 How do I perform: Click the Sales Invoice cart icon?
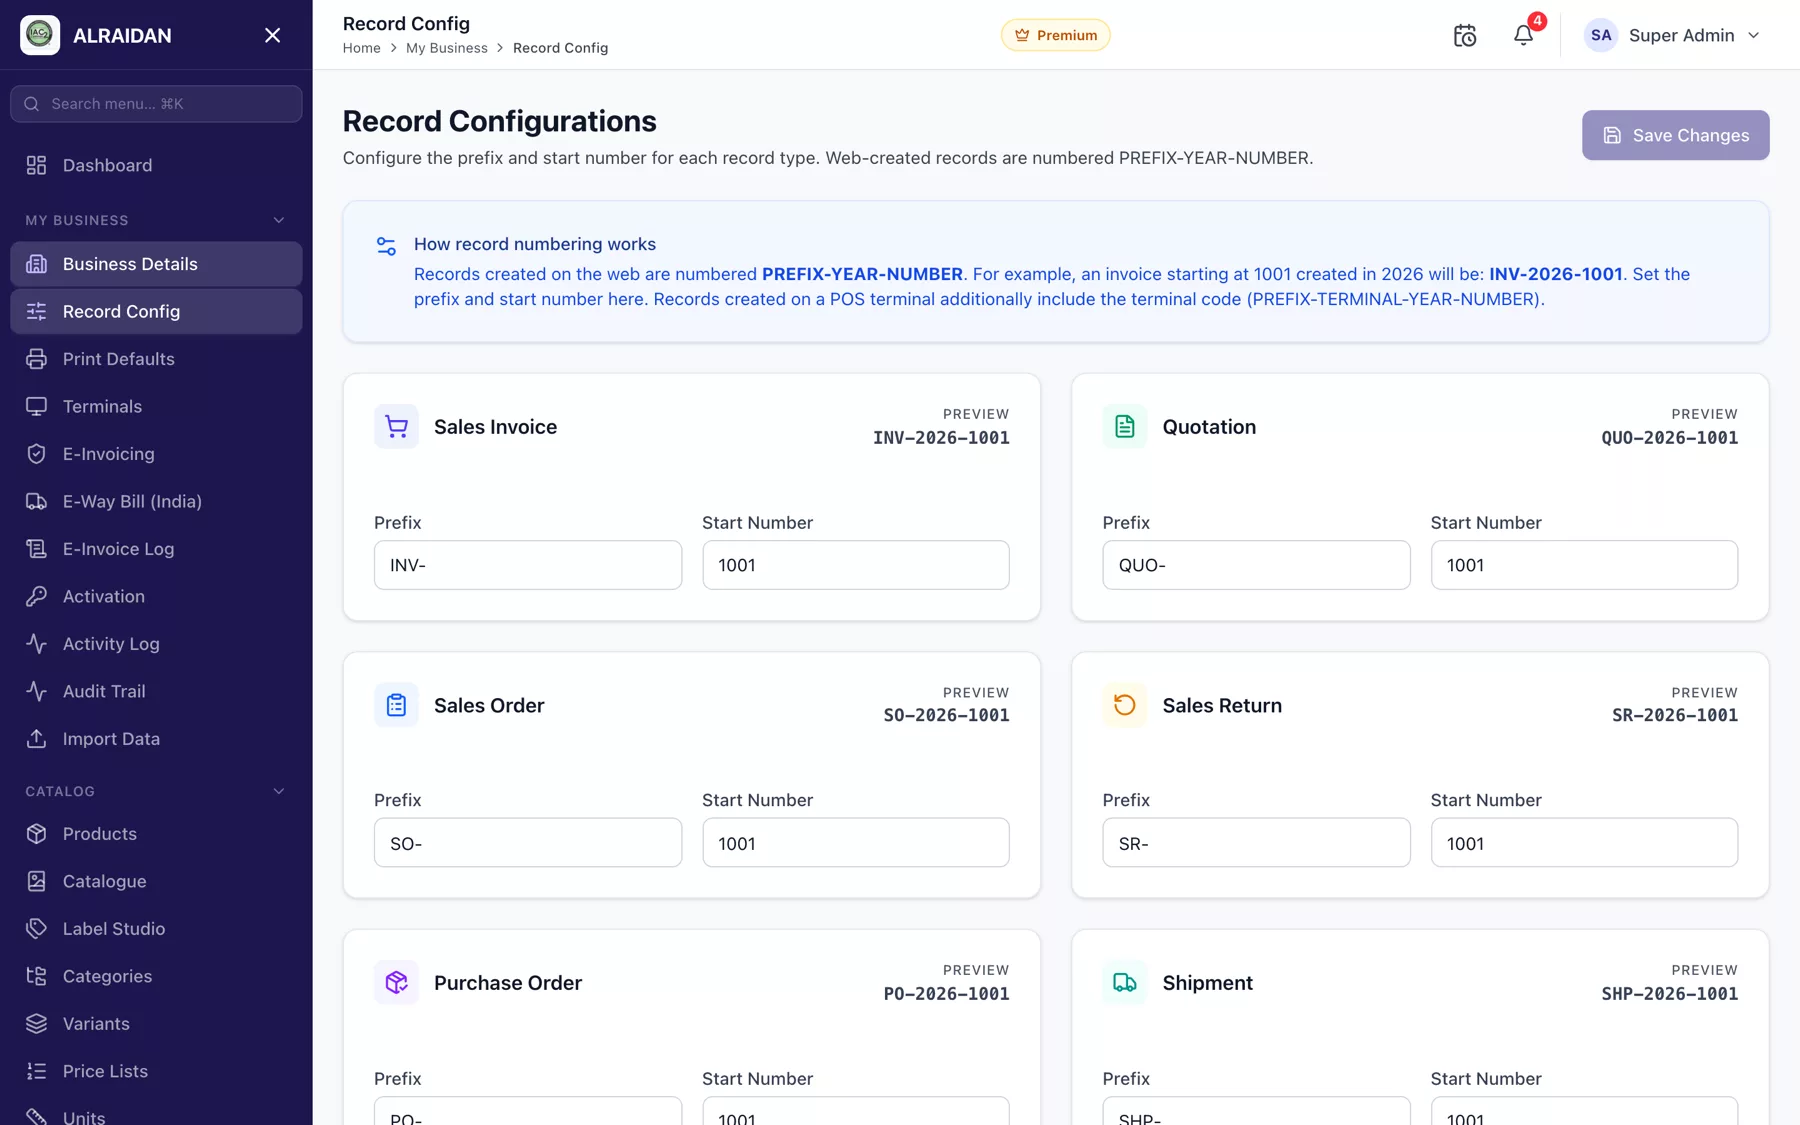pos(396,427)
